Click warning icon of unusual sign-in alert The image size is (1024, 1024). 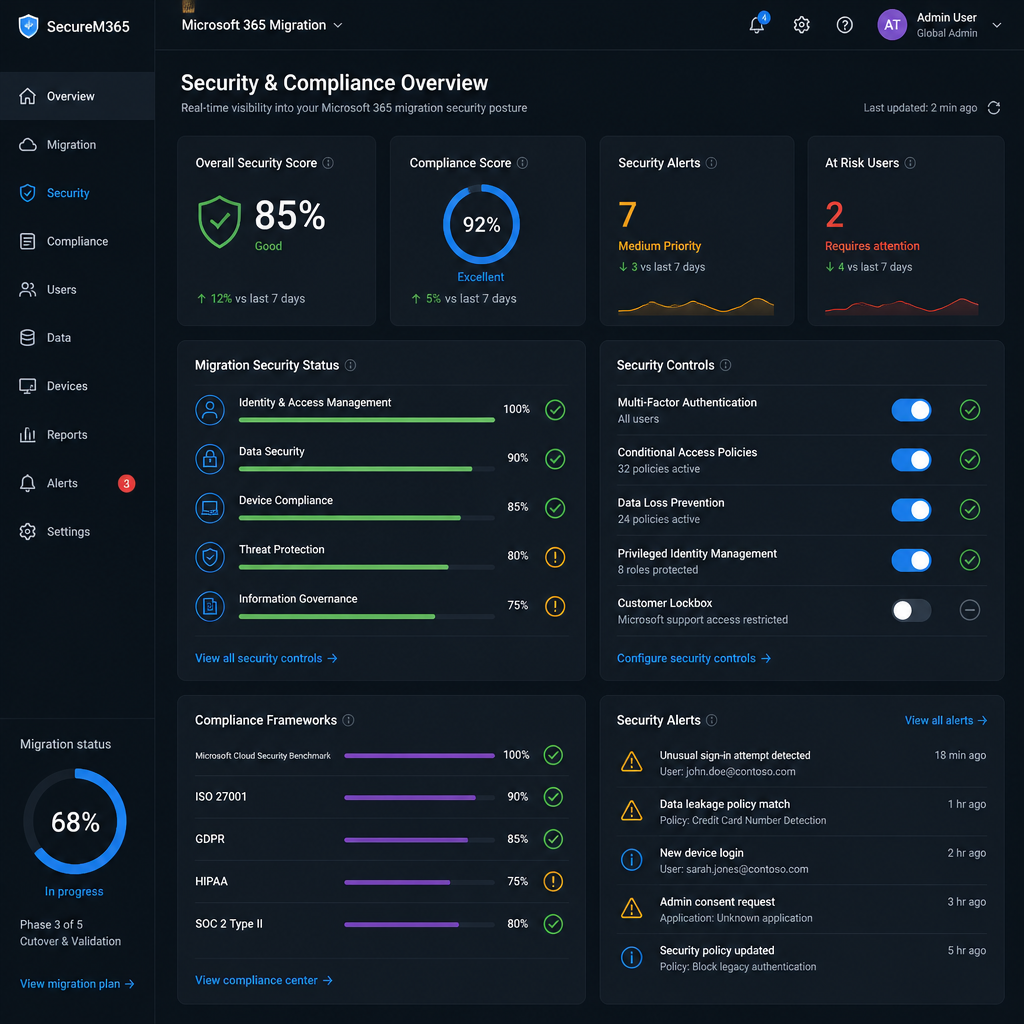point(632,761)
